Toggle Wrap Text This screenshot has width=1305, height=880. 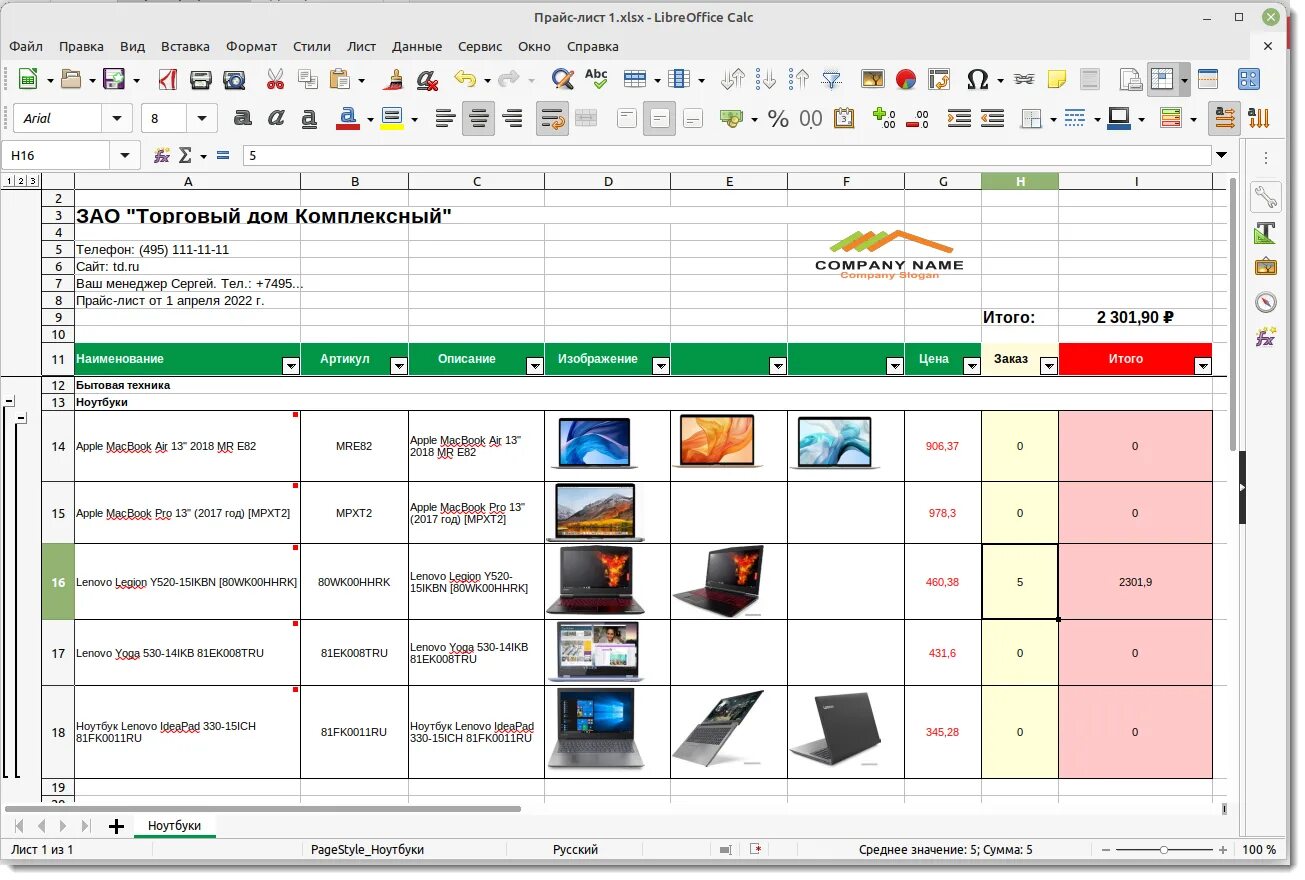[552, 119]
